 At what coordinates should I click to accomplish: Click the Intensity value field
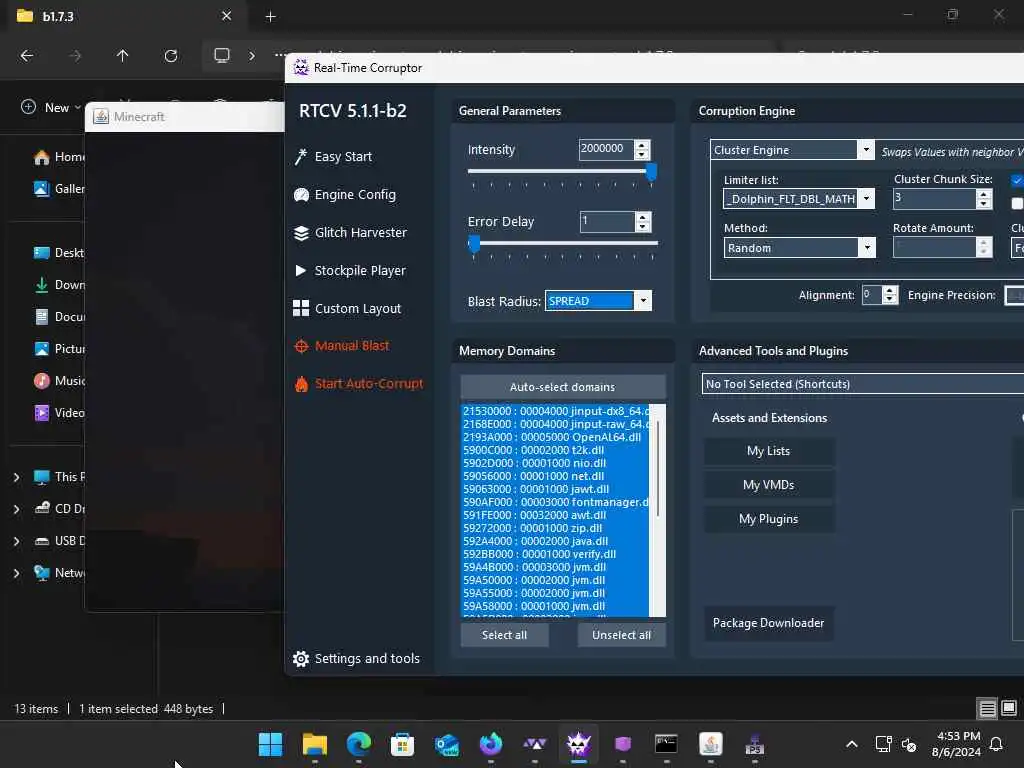click(x=606, y=149)
